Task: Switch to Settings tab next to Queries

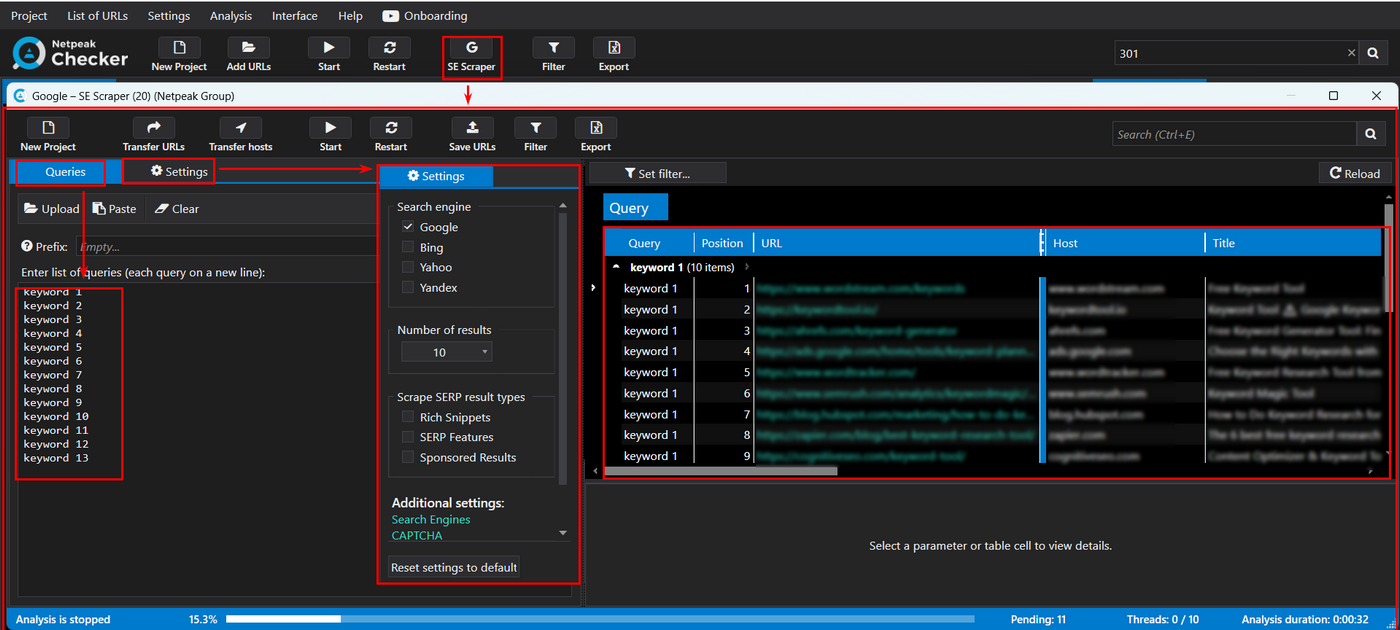Action: pyautogui.click(x=180, y=172)
